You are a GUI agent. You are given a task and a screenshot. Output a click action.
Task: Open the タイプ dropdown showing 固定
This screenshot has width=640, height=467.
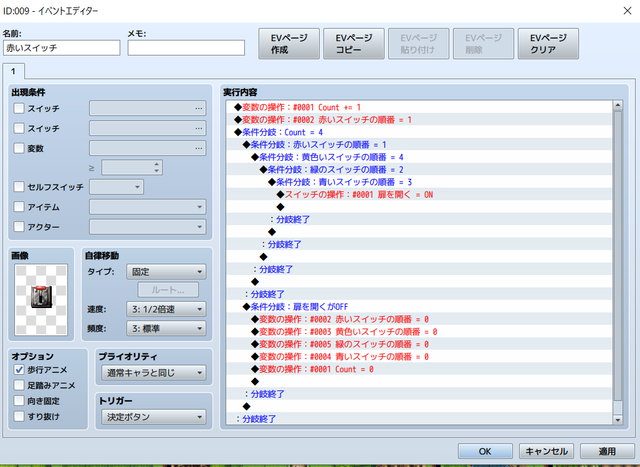tap(166, 272)
